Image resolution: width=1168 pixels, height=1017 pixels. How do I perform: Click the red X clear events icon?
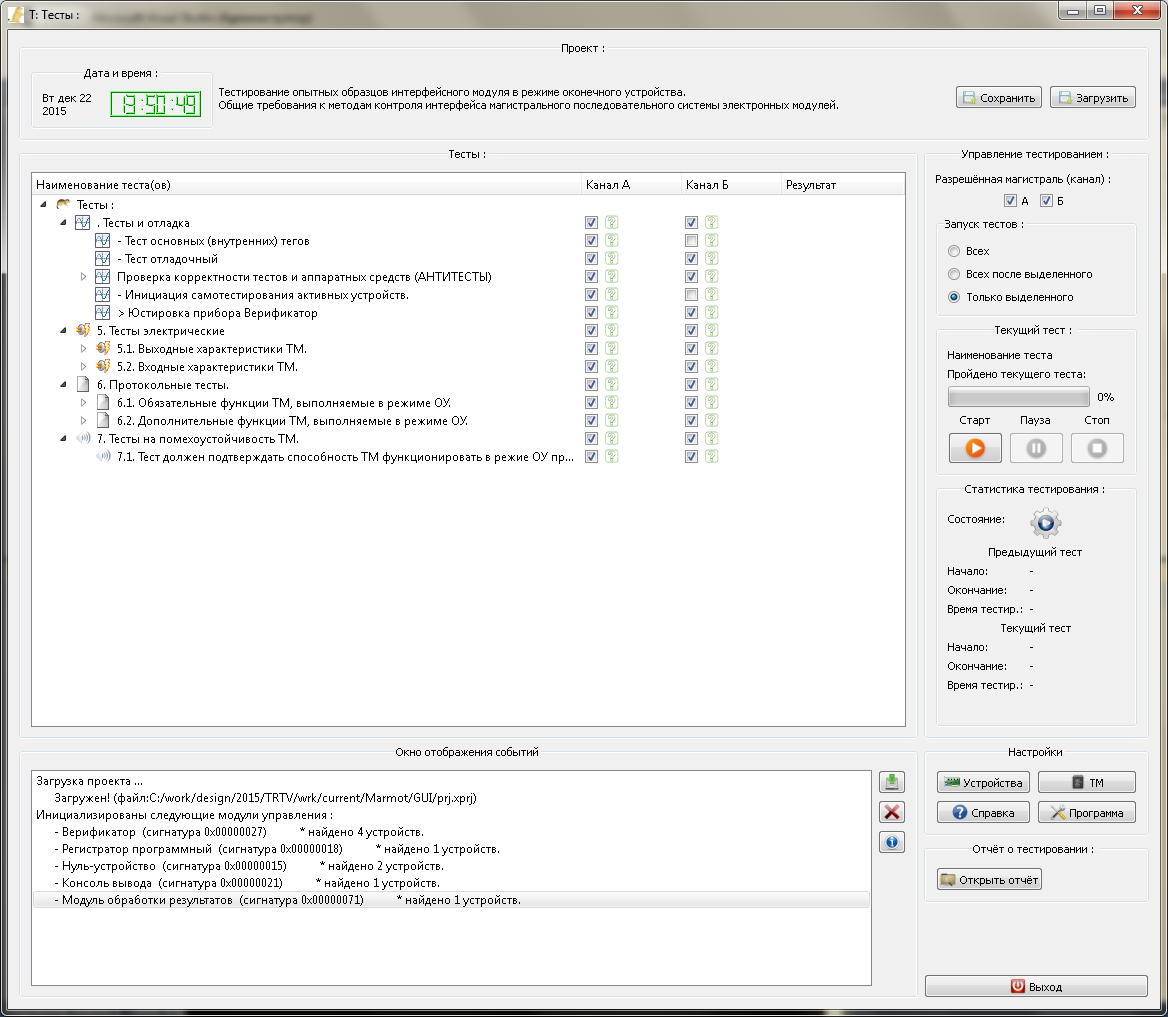tap(892, 812)
